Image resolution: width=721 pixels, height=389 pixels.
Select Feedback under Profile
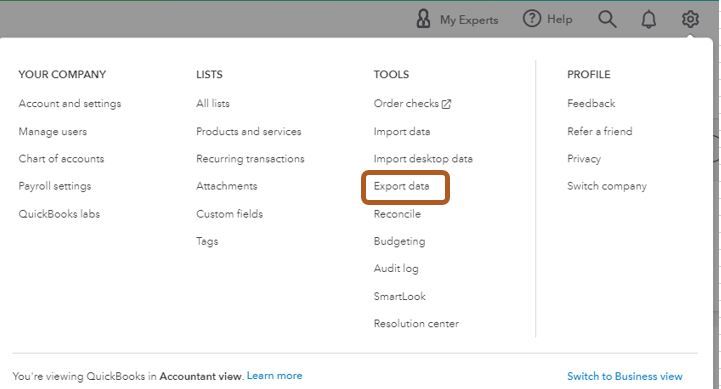[x=591, y=103]
